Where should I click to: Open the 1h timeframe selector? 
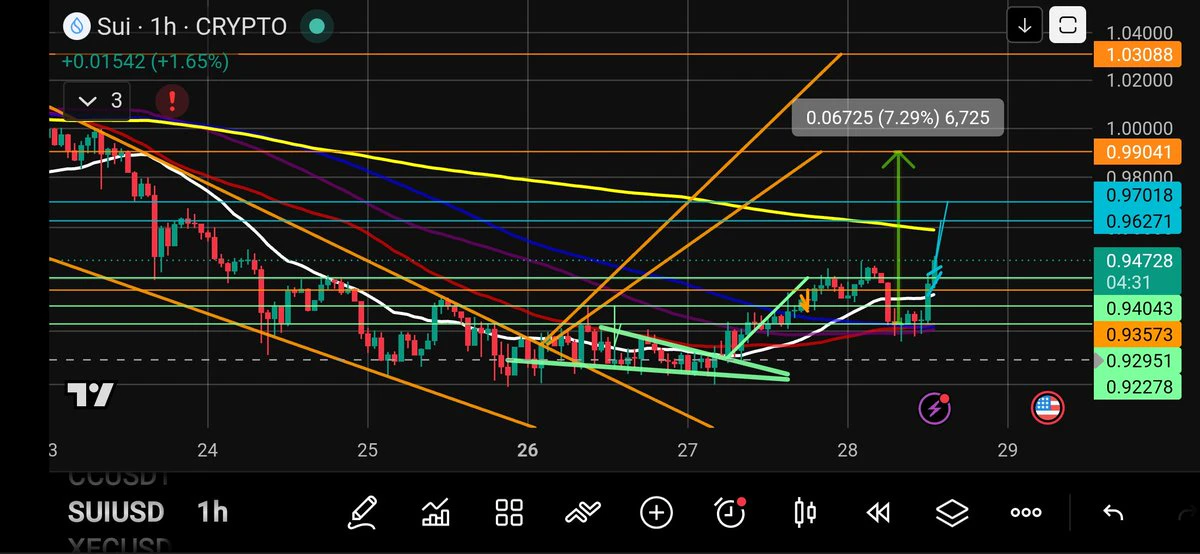click(212, 512)
